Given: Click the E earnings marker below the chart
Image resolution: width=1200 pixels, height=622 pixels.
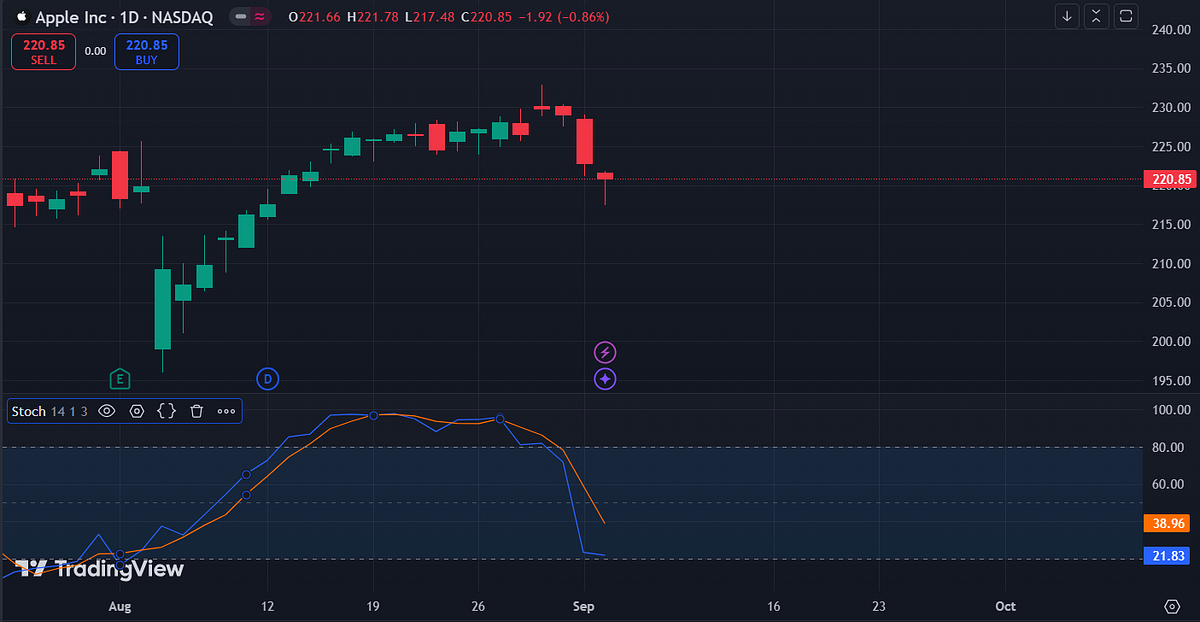Looking at the screenshot, I should tap(120, 379).
